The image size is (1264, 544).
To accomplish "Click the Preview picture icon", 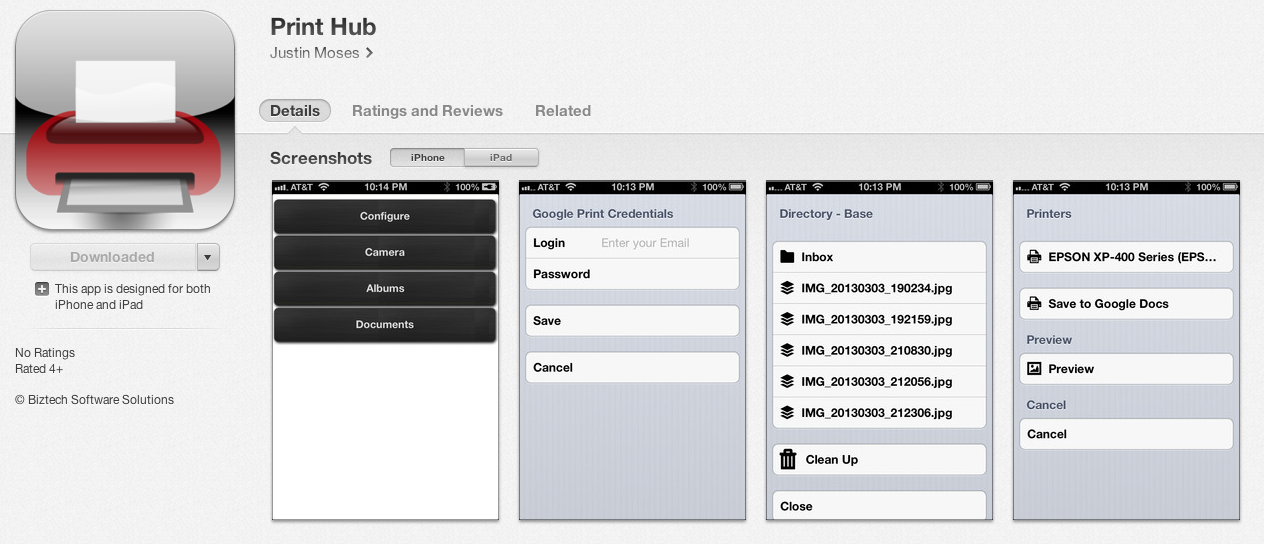I will pyautogui.click(x=1034, y=369).
